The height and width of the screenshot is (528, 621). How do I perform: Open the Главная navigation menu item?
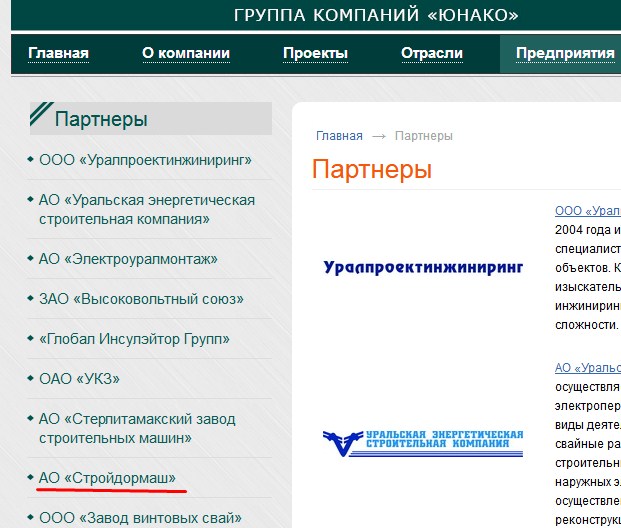click(58, 53)
